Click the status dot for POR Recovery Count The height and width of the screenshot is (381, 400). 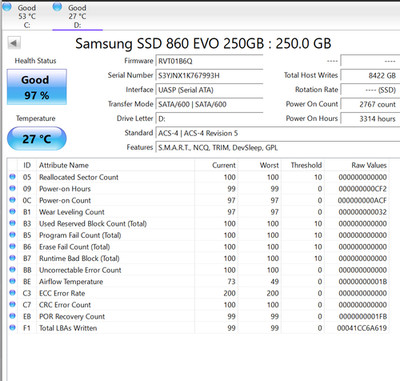click(x=12, y=316)
